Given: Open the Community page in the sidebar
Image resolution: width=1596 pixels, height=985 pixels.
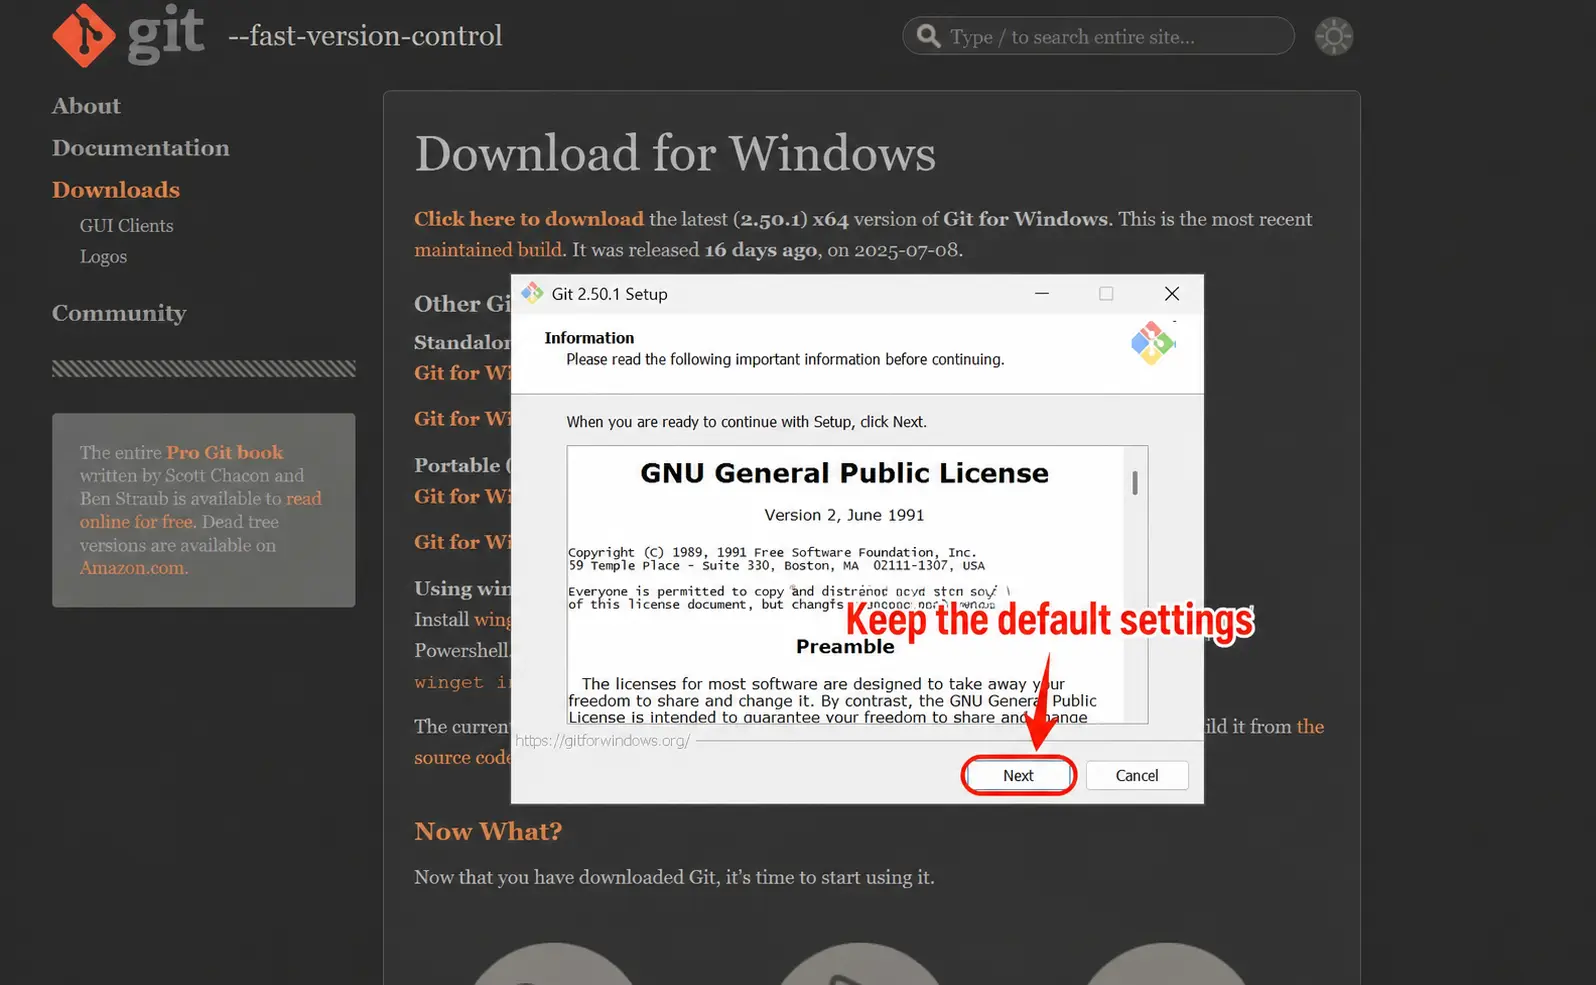Looking at the screenshot, I should (119, 314).
